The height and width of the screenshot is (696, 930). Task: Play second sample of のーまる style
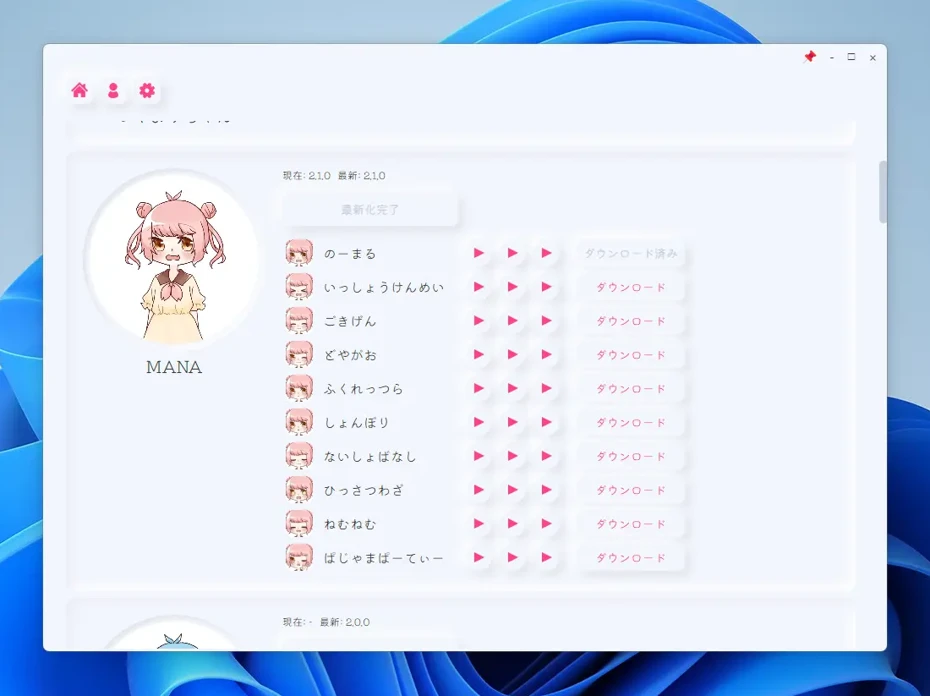512,253
